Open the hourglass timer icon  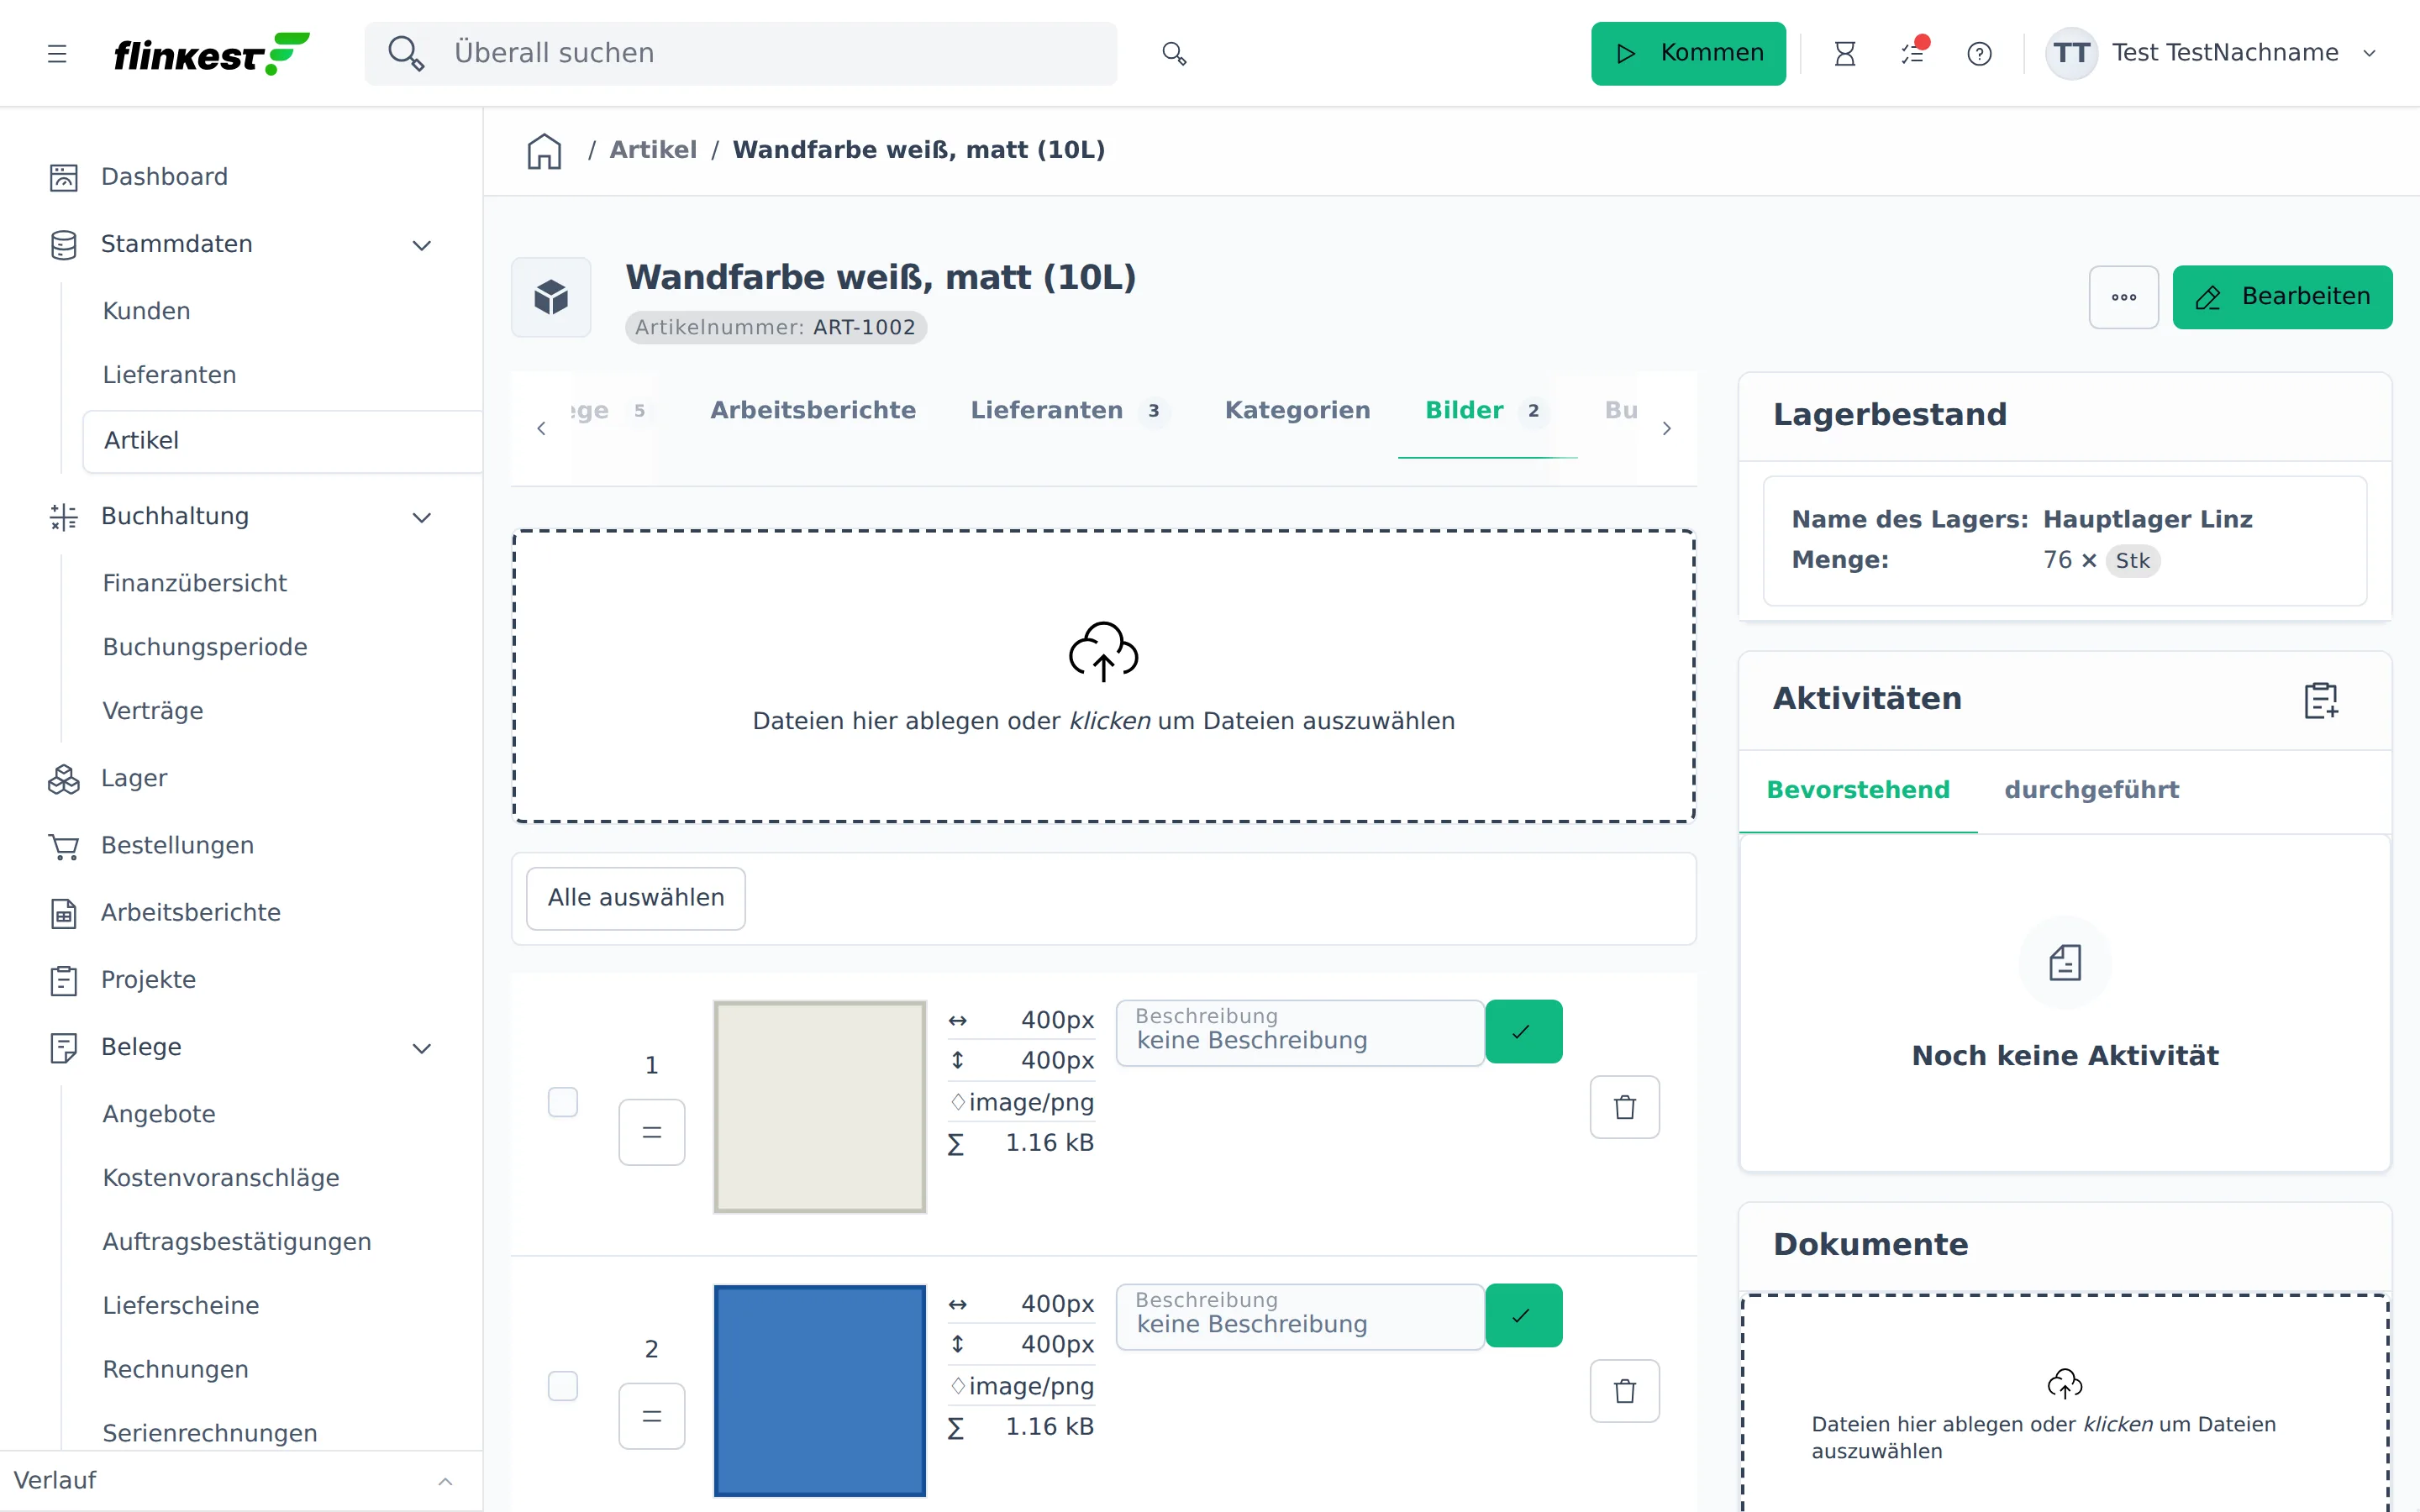1845,53
